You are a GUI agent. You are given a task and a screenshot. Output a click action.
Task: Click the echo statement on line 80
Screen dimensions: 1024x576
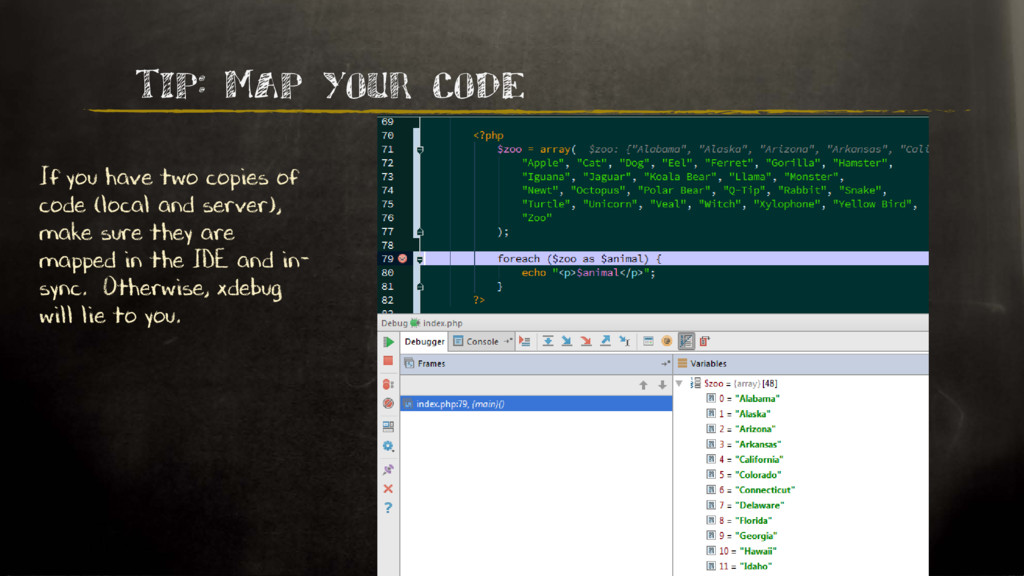click(x=588, y=273)
